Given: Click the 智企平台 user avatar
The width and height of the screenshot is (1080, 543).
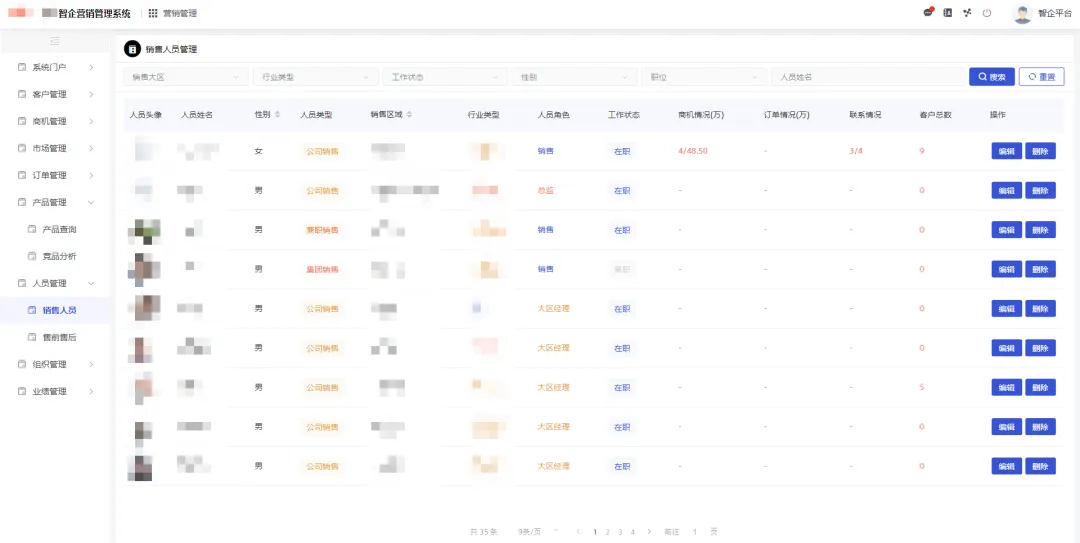Looking at the screenshot, I should pyautogui.click(x=1021, y=14).
